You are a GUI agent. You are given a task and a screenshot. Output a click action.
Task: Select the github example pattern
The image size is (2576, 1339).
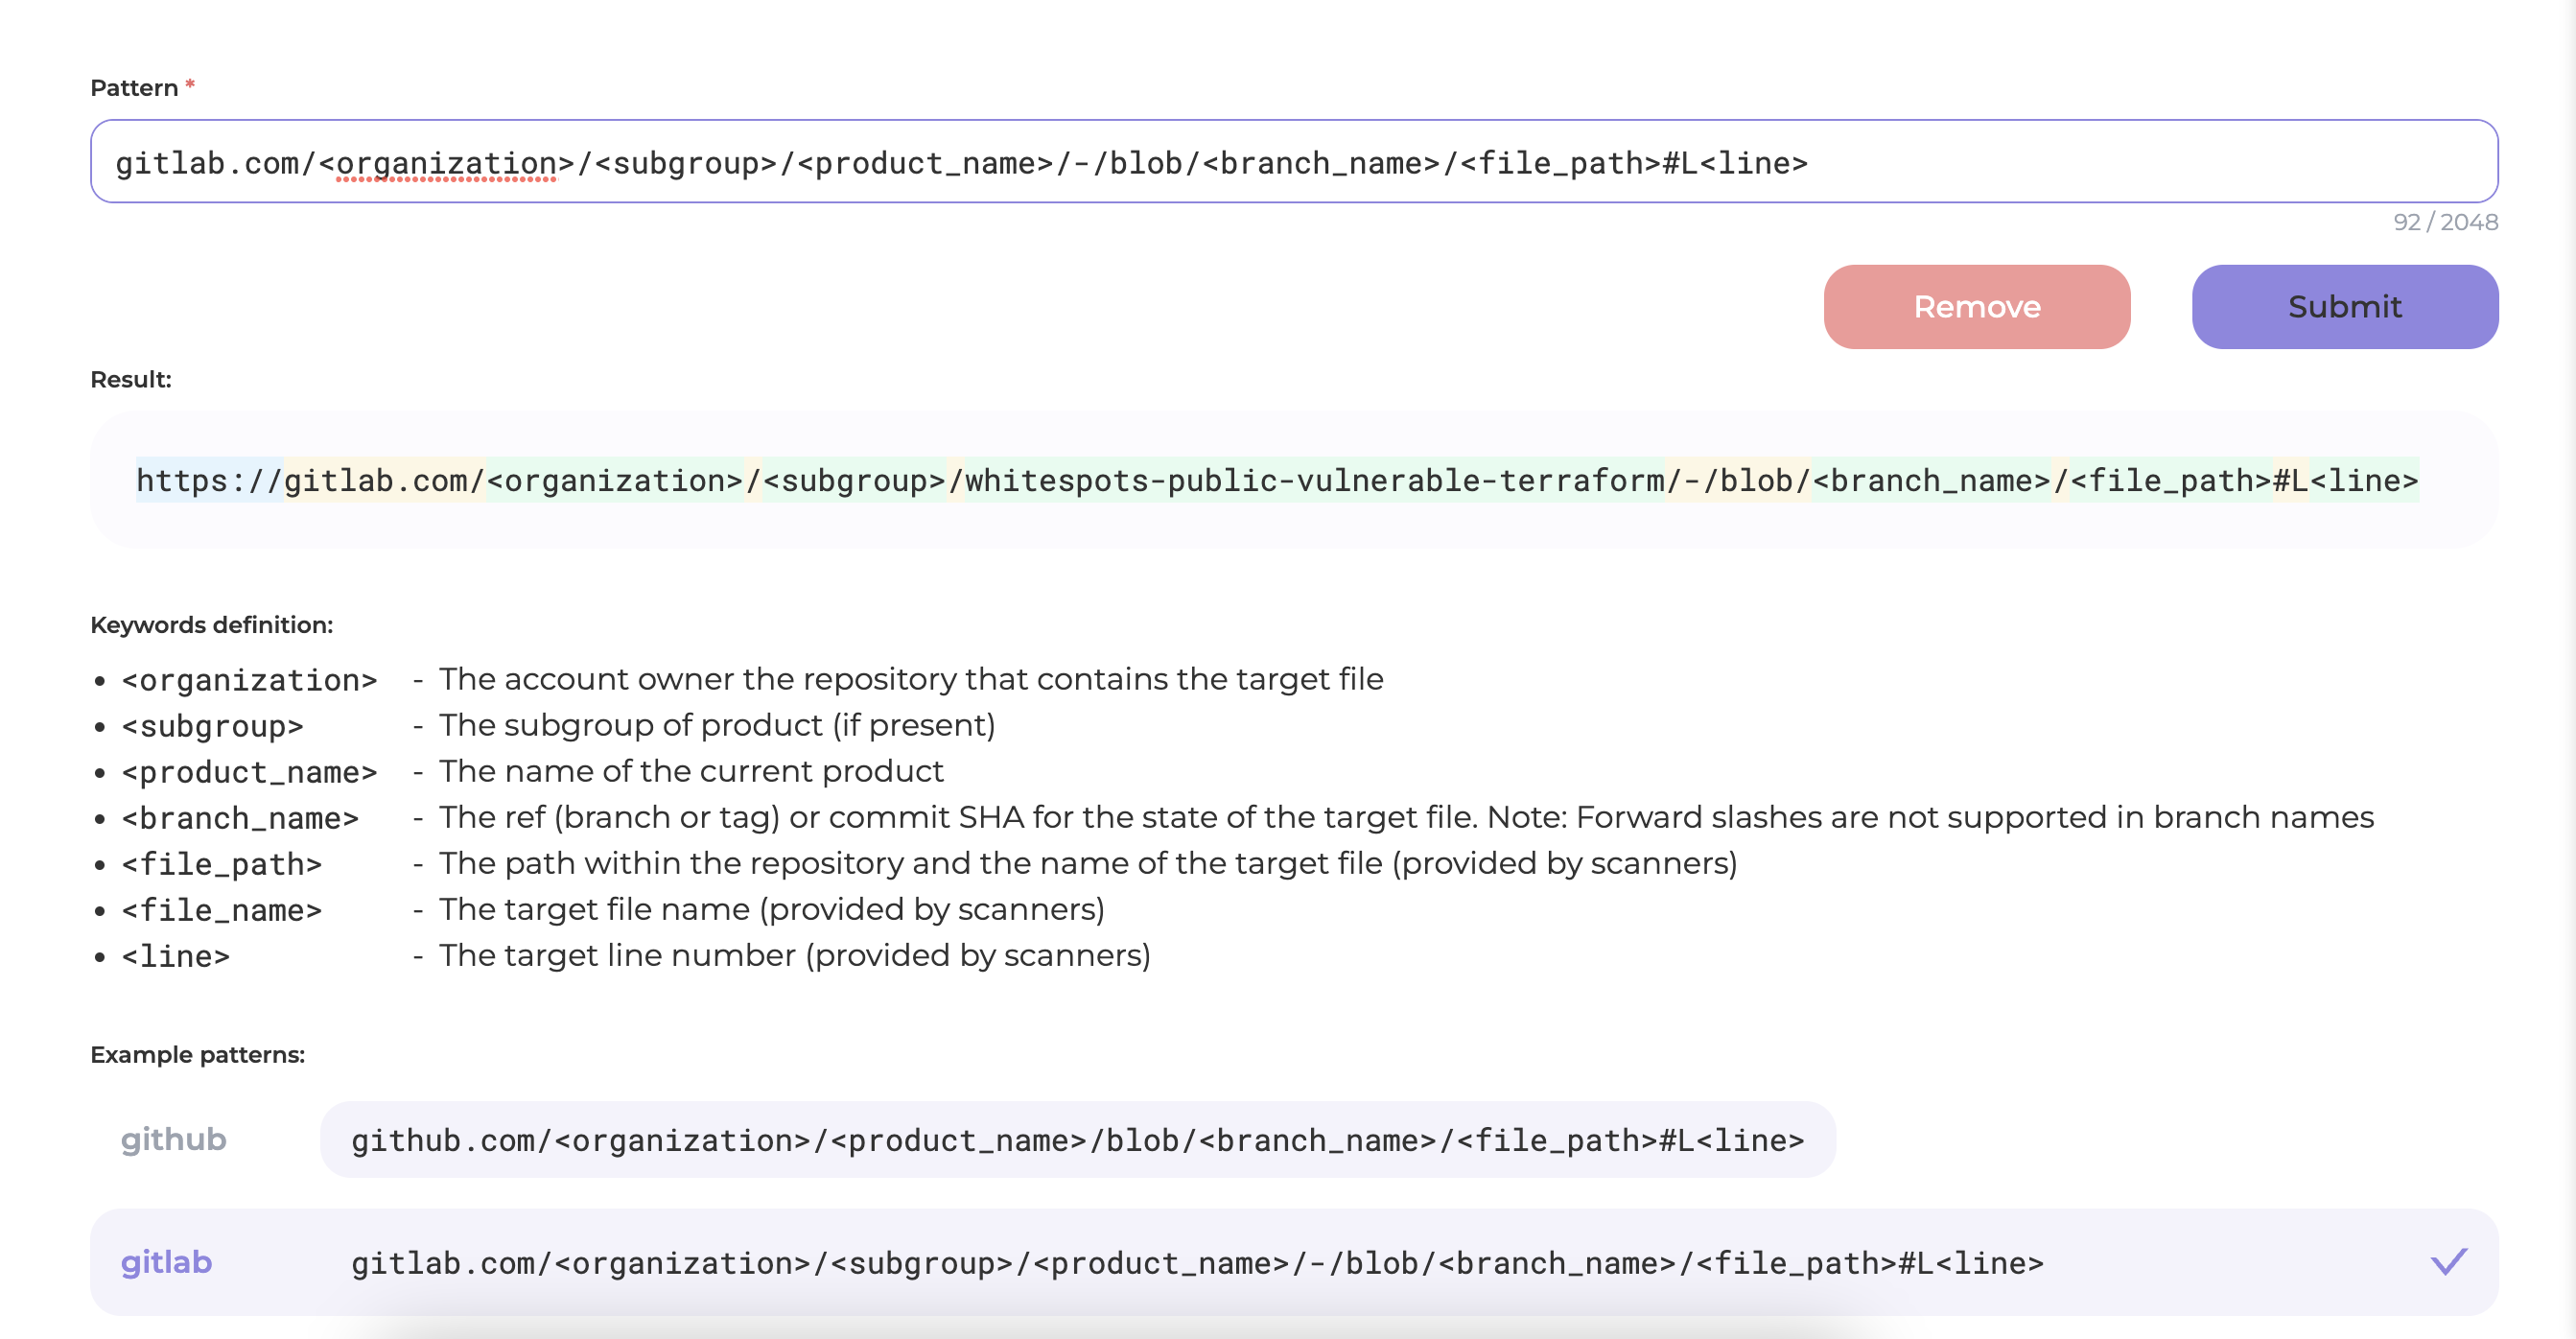point(1077,1140)
